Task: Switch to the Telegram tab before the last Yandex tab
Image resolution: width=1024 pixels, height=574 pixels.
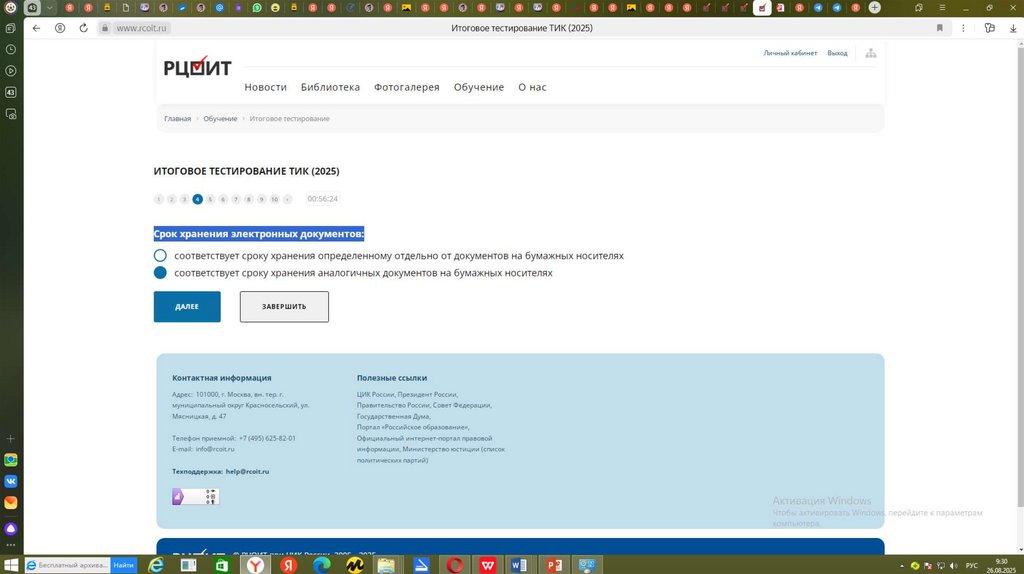Action: (x=837, y=8)
